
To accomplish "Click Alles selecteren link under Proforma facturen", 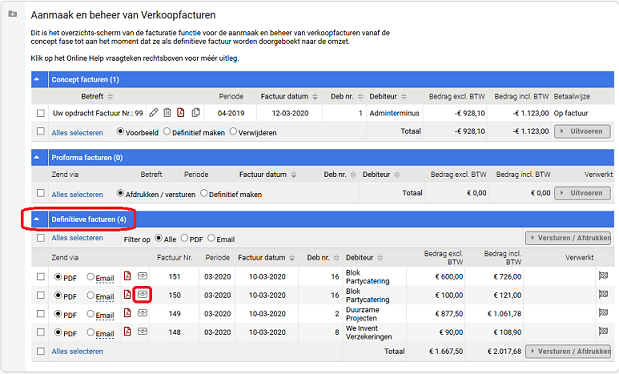I will [77, 194].
